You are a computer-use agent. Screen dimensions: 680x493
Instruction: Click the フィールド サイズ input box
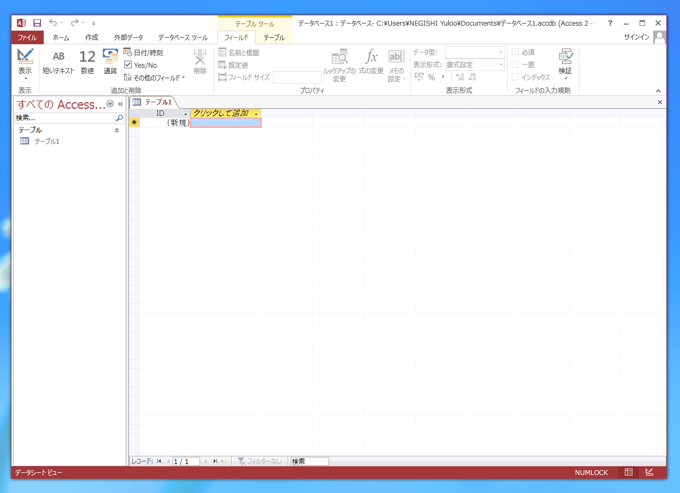point(297,78)
